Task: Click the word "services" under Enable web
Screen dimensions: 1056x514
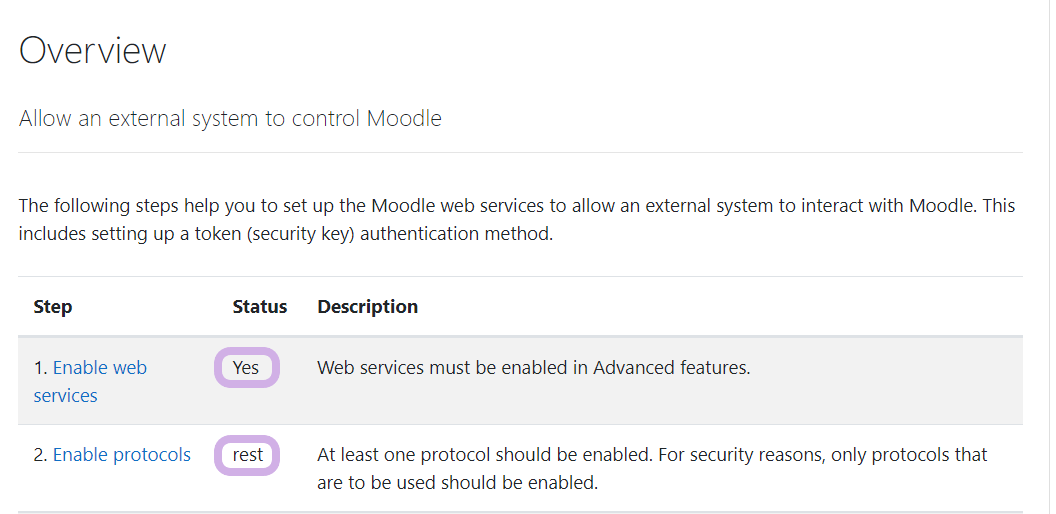Action: 65,396
